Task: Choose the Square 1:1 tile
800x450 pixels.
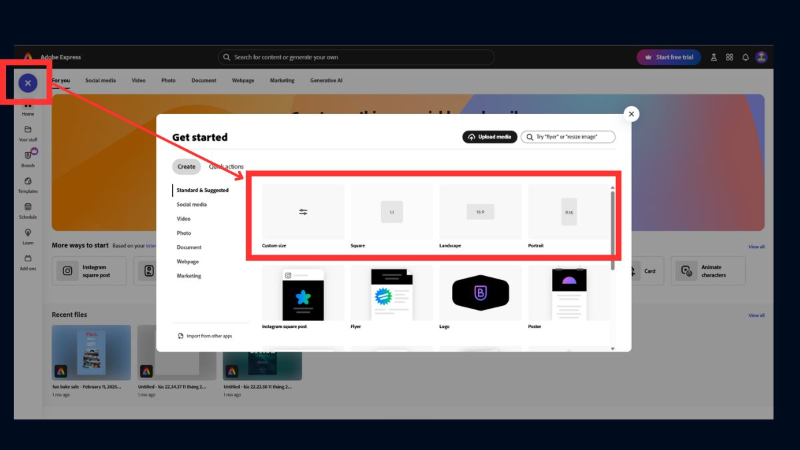Action: click(391, 216)
